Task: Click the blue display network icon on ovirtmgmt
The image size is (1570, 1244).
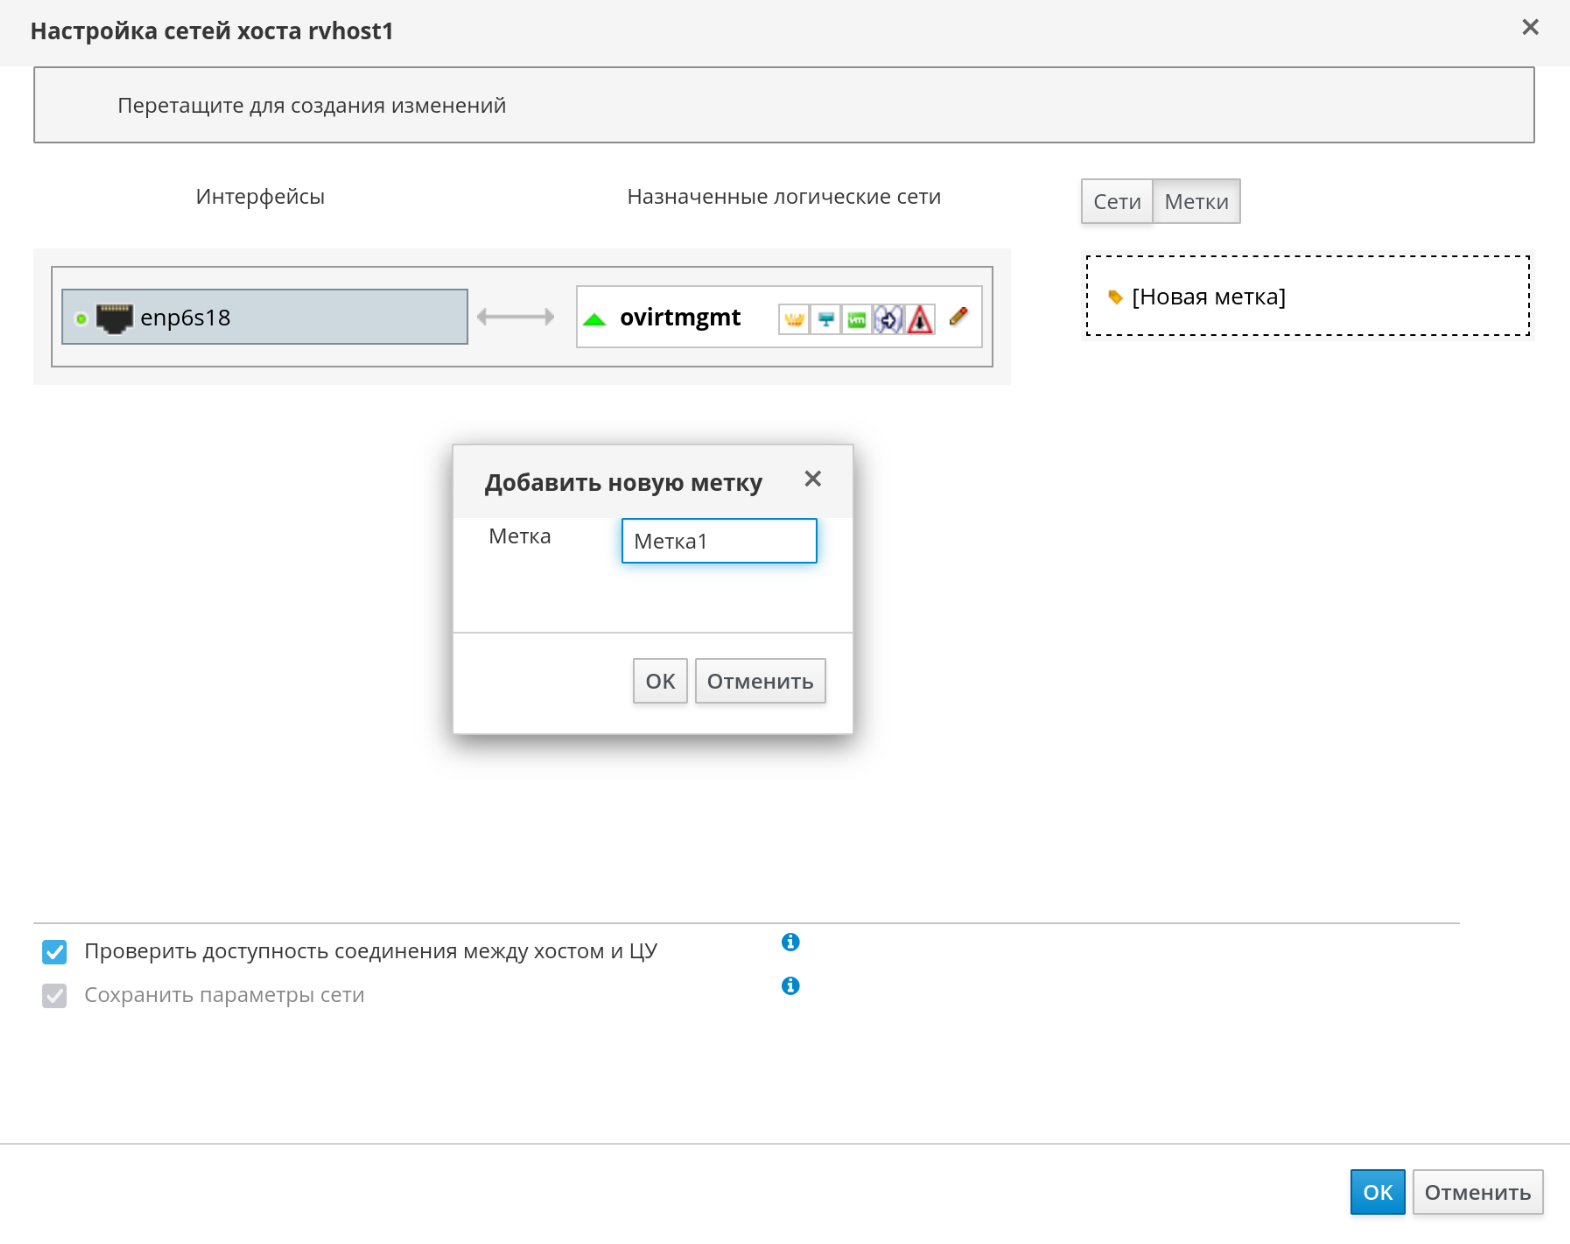Action: pos(825,319)
